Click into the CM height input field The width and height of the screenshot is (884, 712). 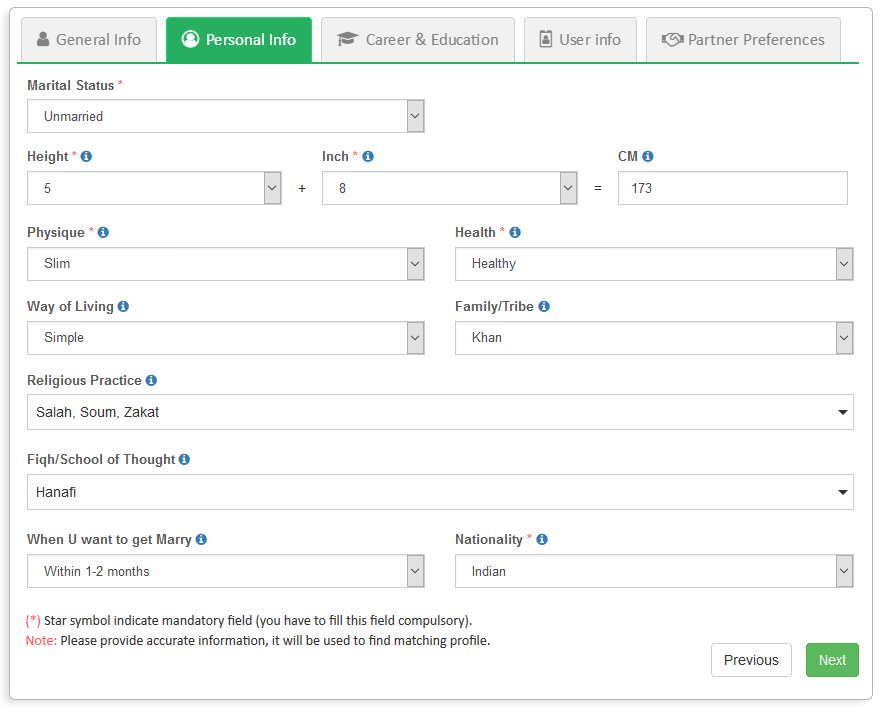point(732,188)
